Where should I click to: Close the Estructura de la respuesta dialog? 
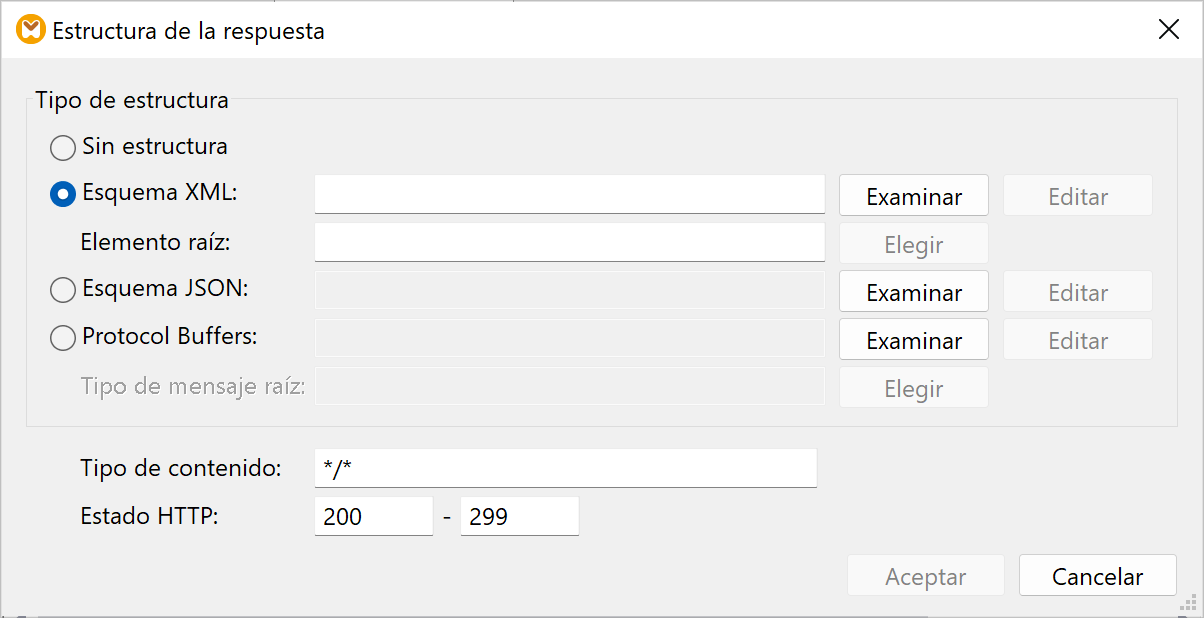(1168, 30)
